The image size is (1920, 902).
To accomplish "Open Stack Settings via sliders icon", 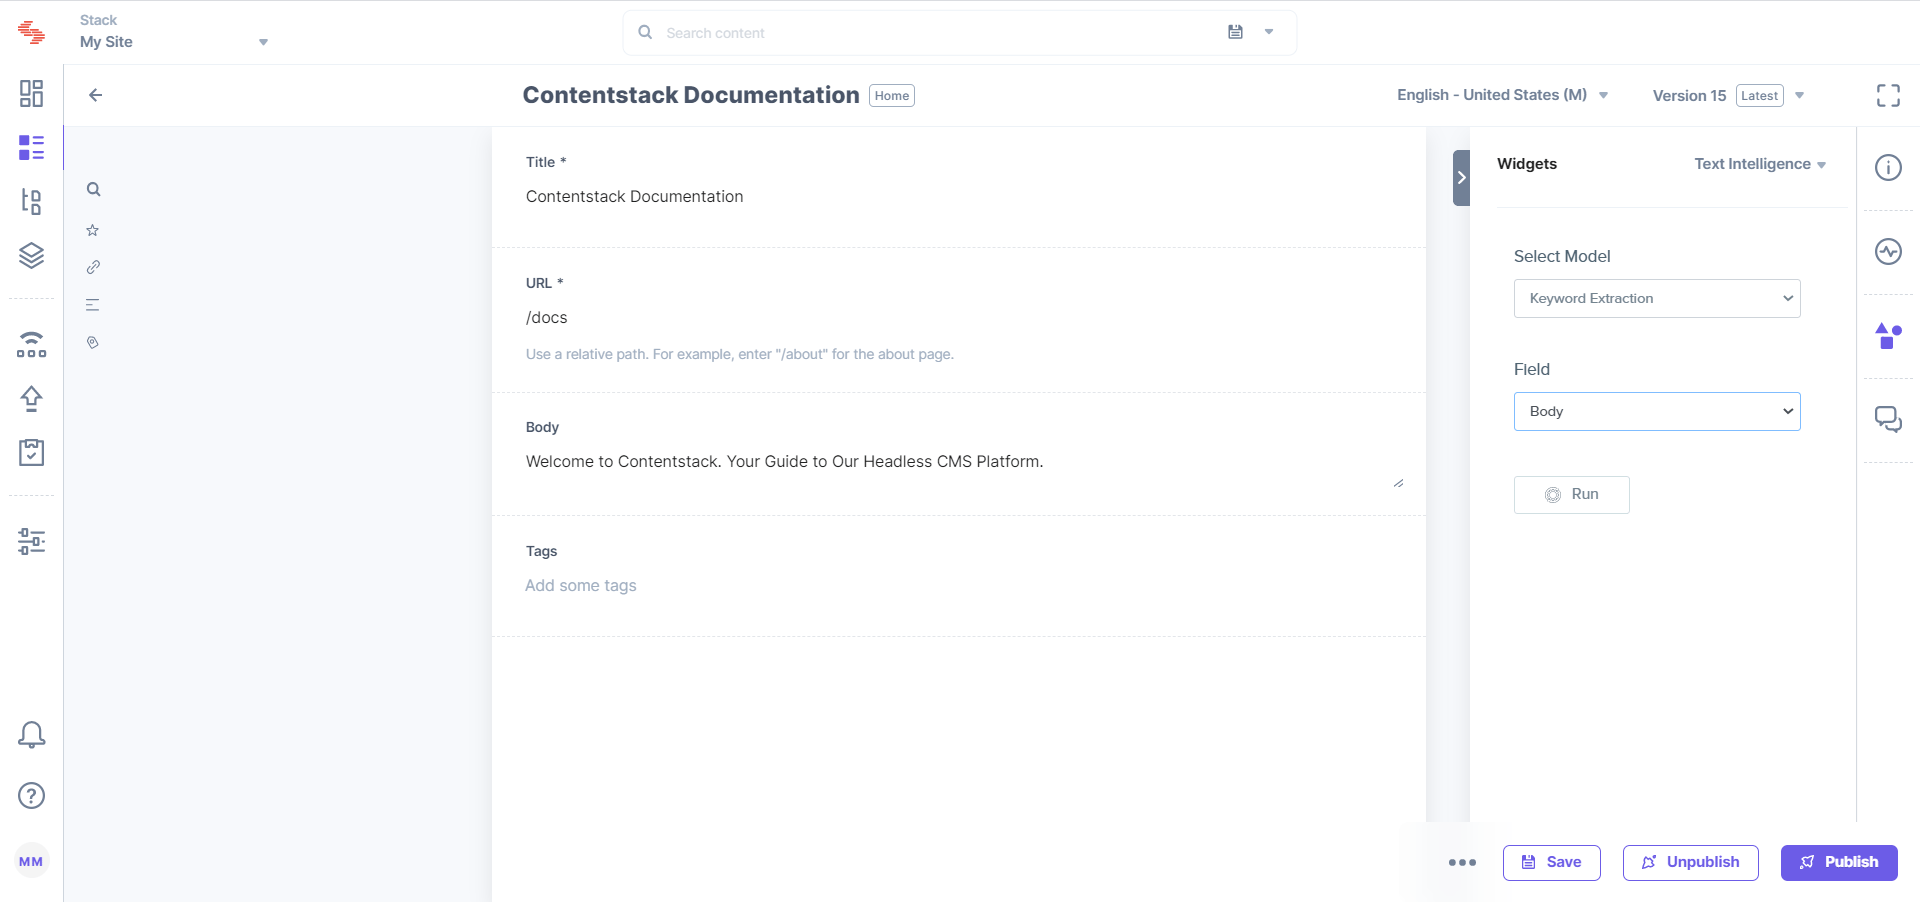I will [31, 541].
